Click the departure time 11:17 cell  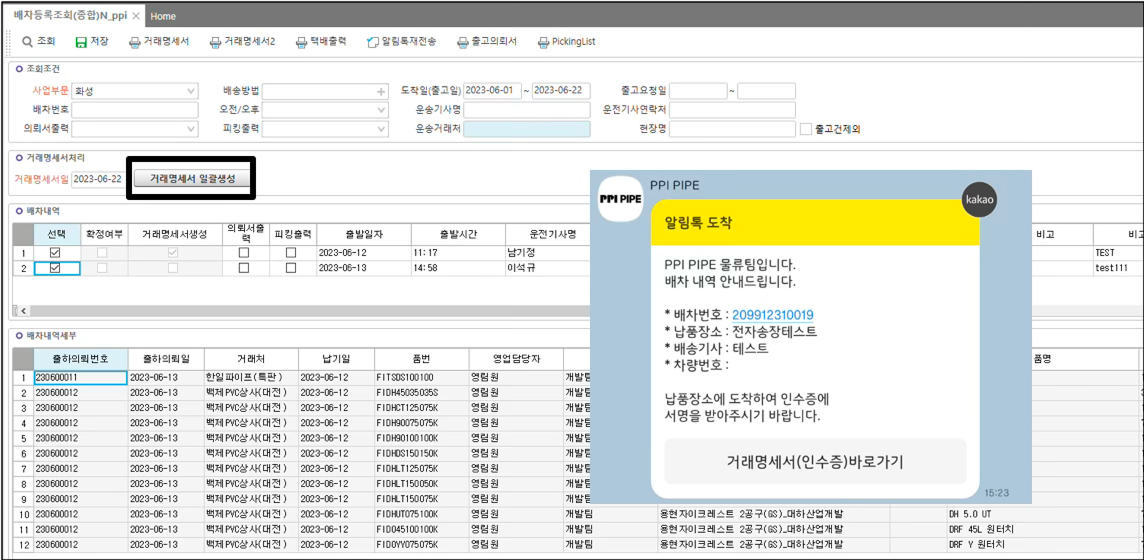[x=457, y=252]
